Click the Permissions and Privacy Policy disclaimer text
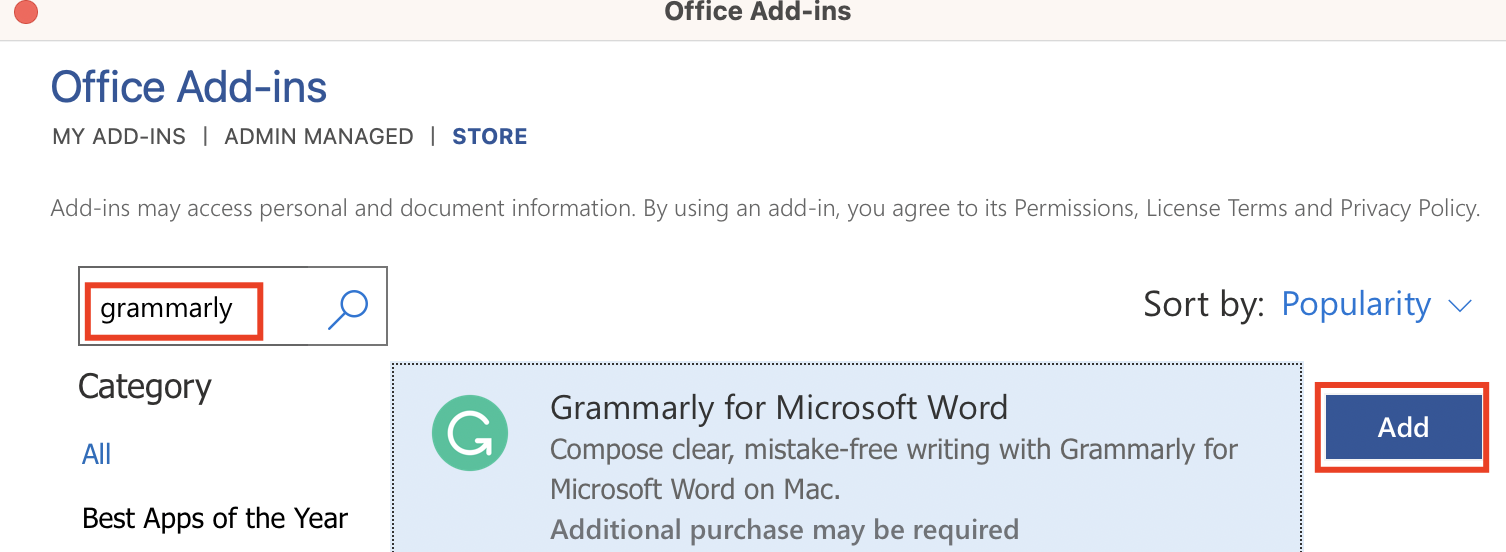This screenshot has width=1506, height=552. [765, 209]
